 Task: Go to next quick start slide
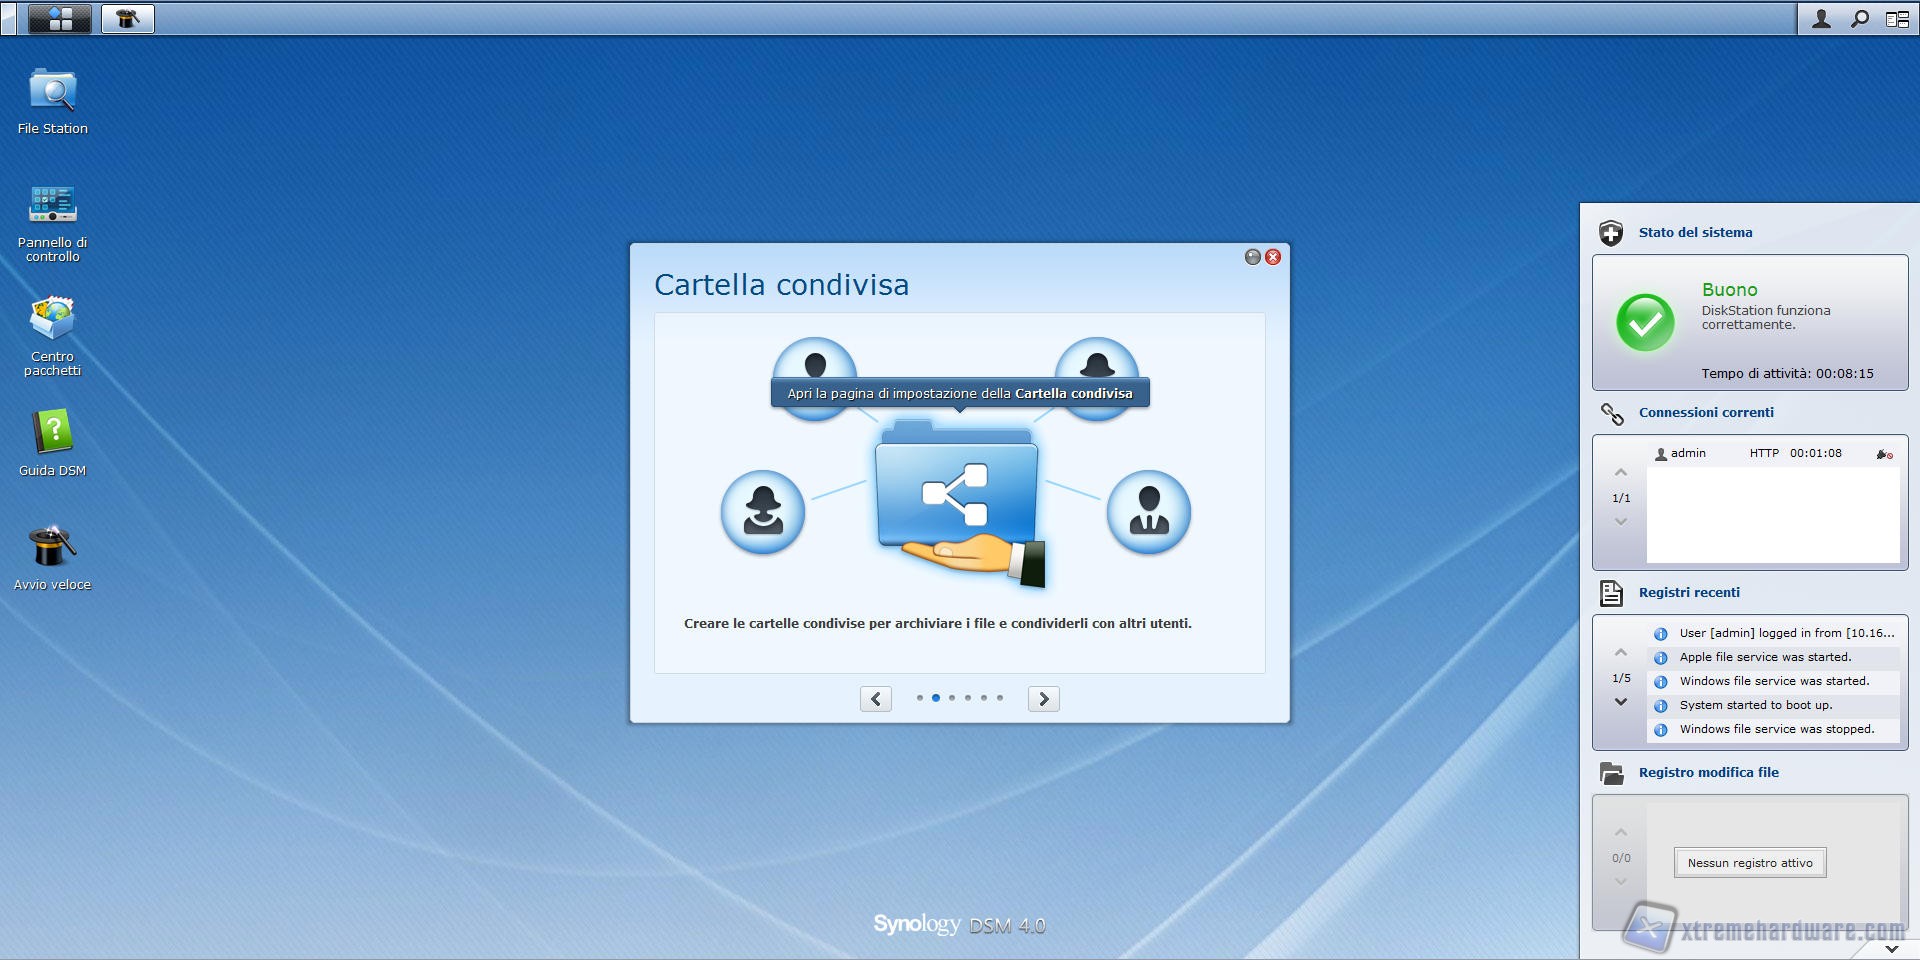1043,699
